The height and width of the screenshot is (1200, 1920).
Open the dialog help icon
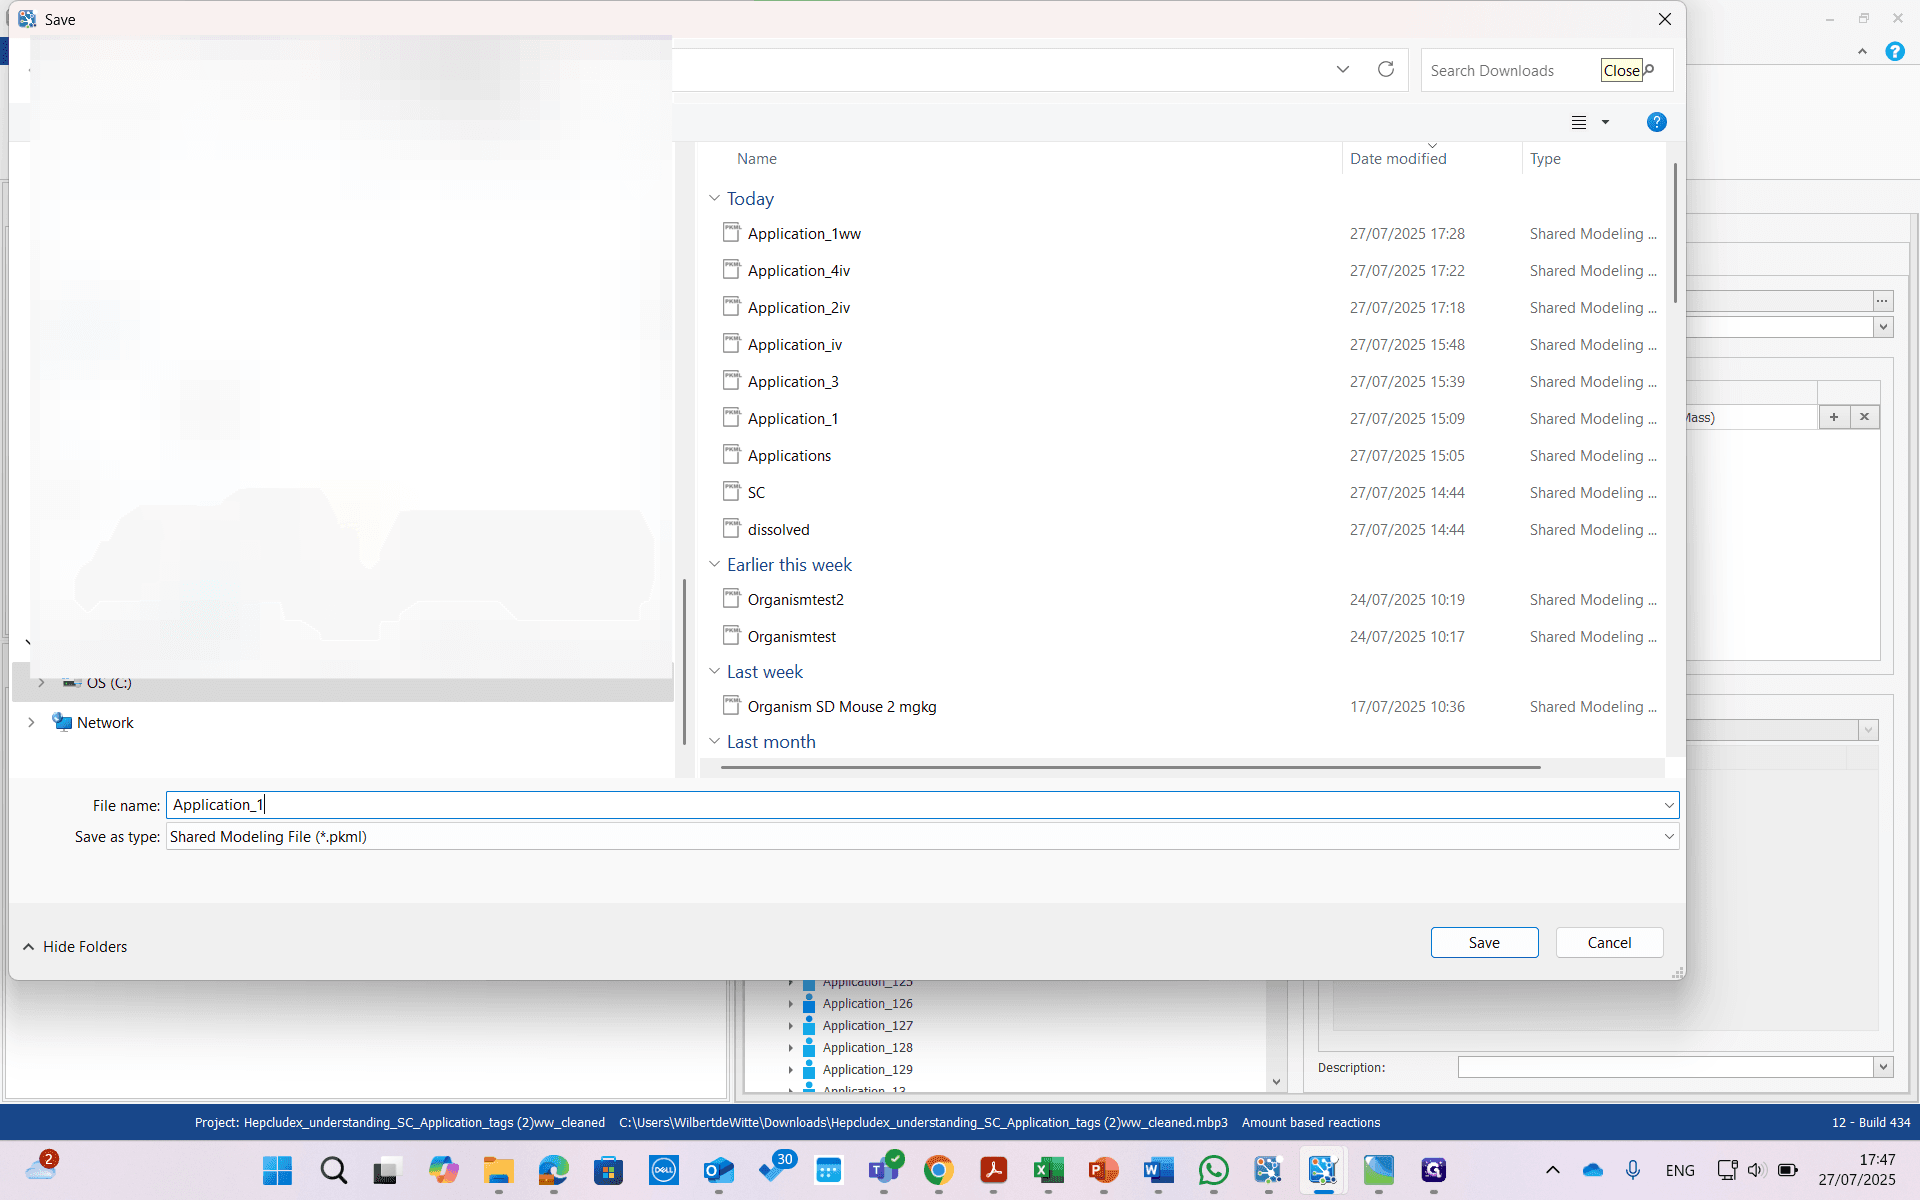click(x=1656, y=122)
